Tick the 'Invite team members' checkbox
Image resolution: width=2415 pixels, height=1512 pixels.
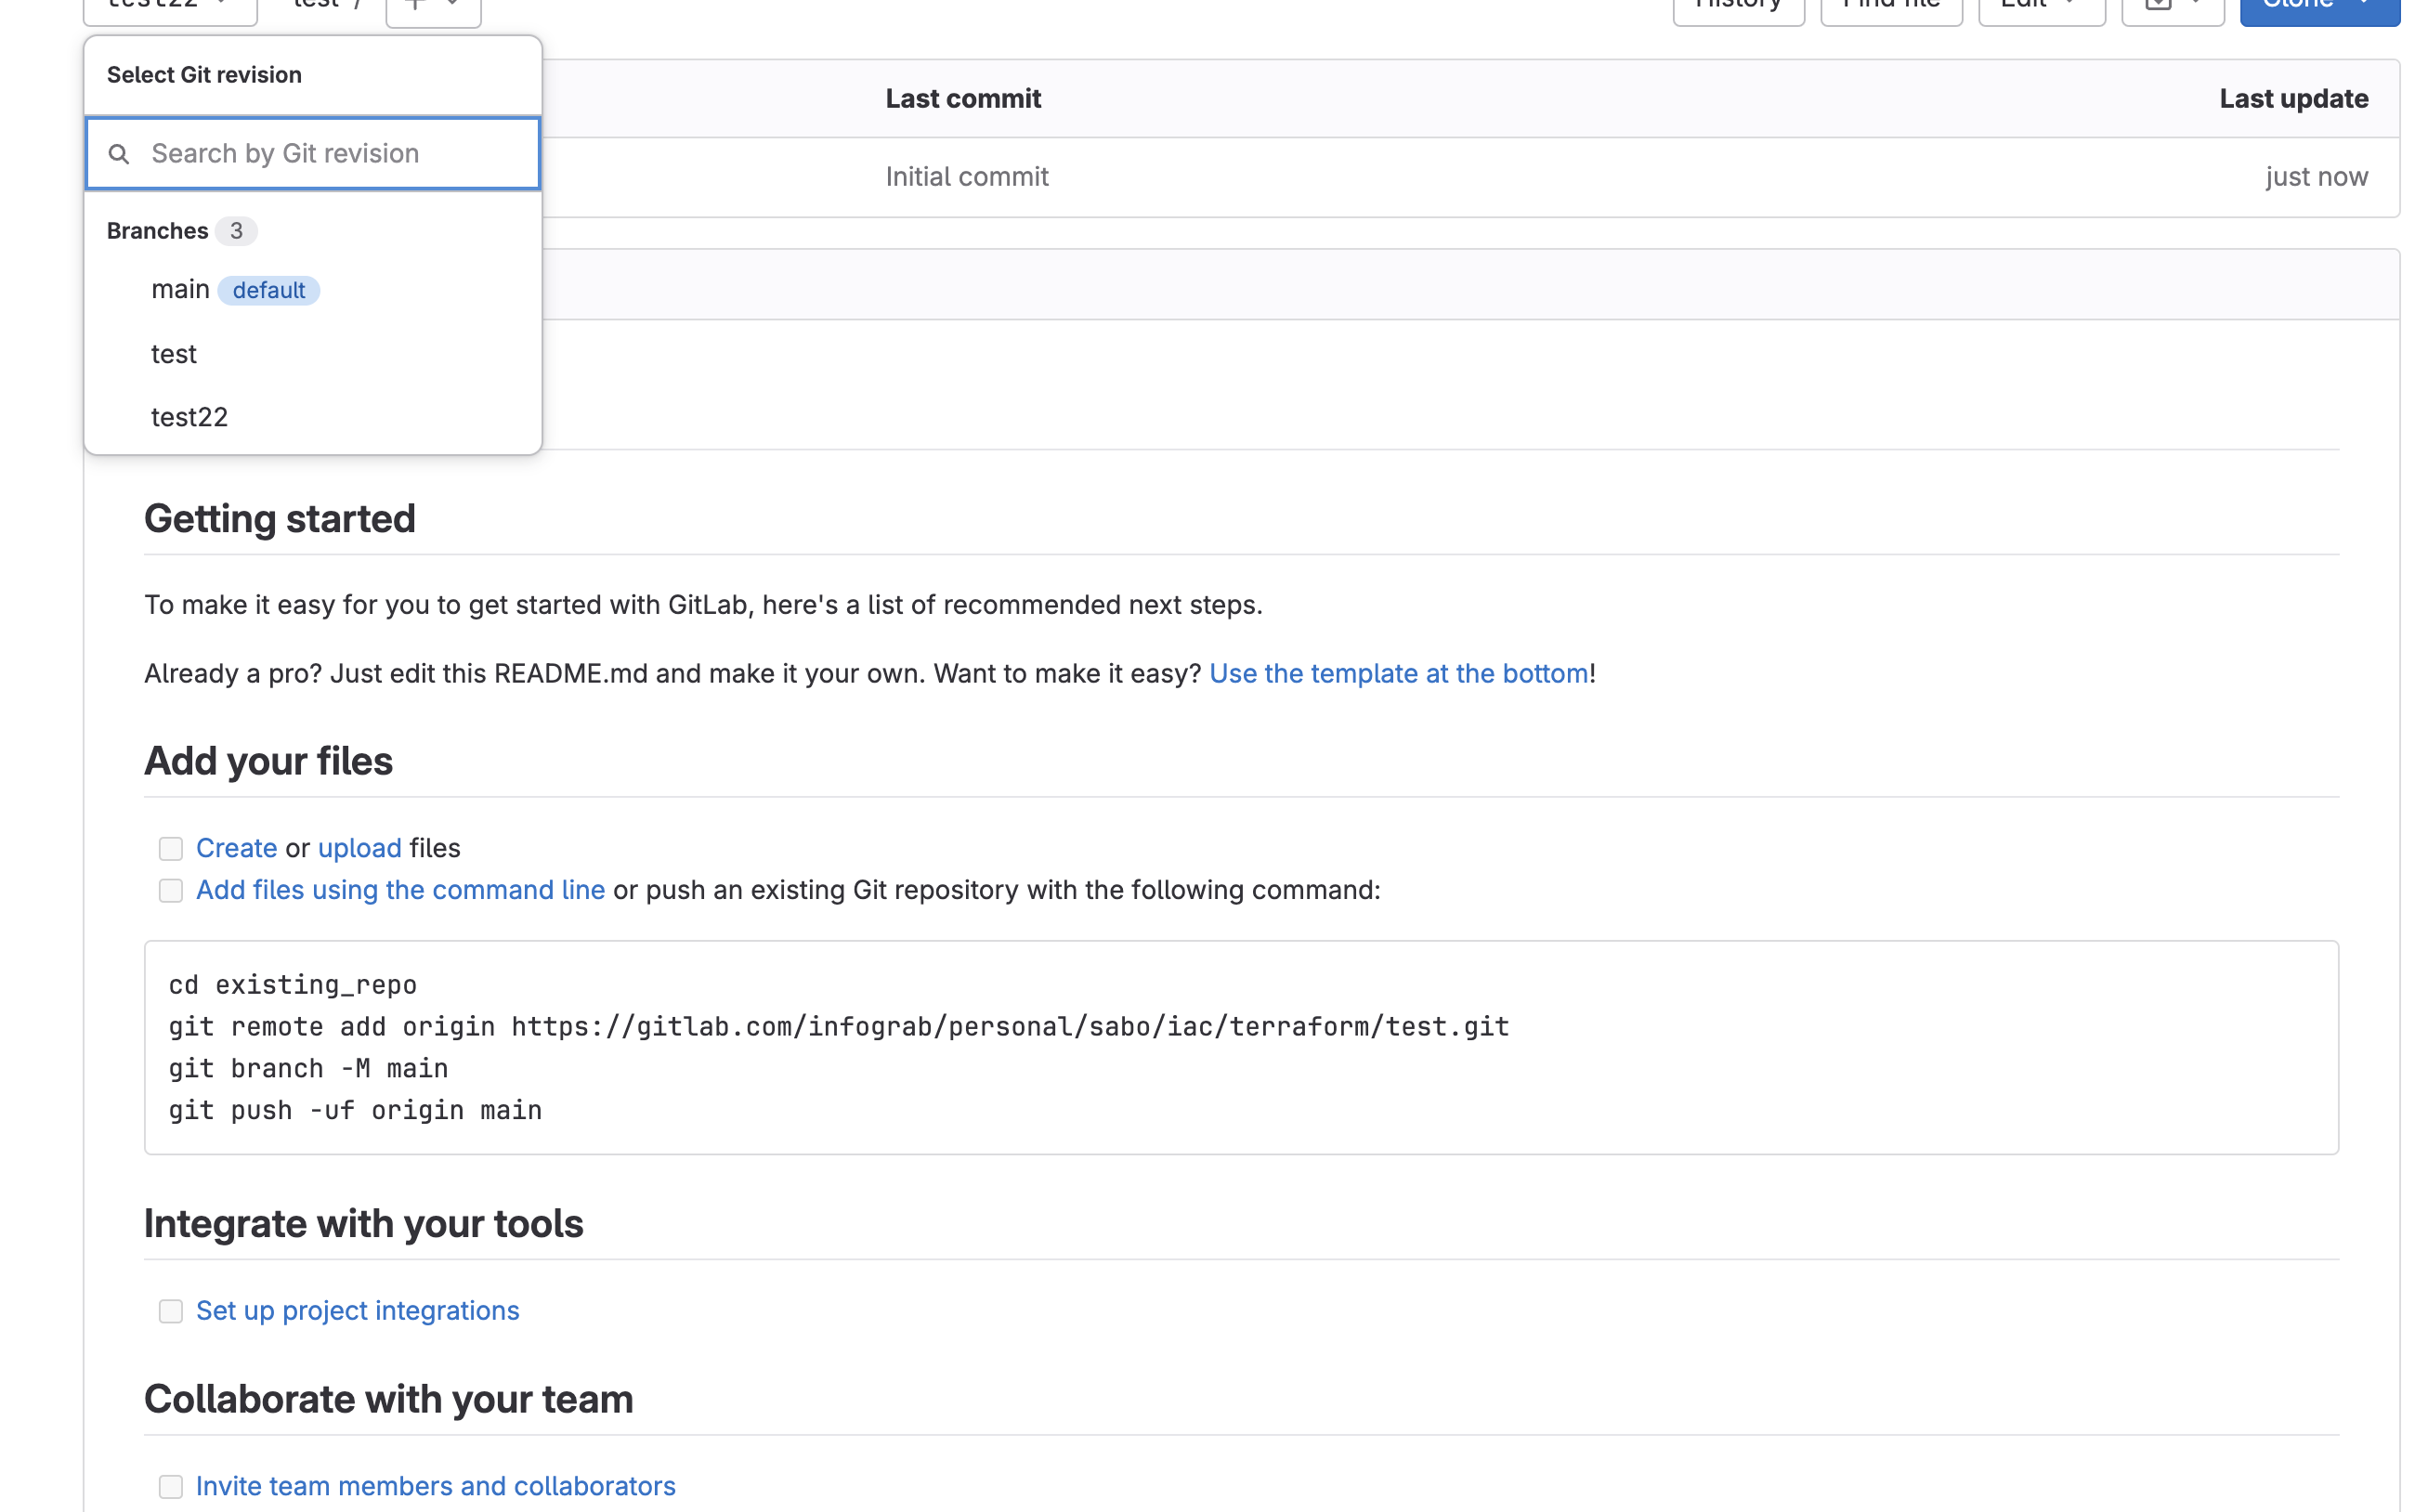click(x=171, y=1487)
